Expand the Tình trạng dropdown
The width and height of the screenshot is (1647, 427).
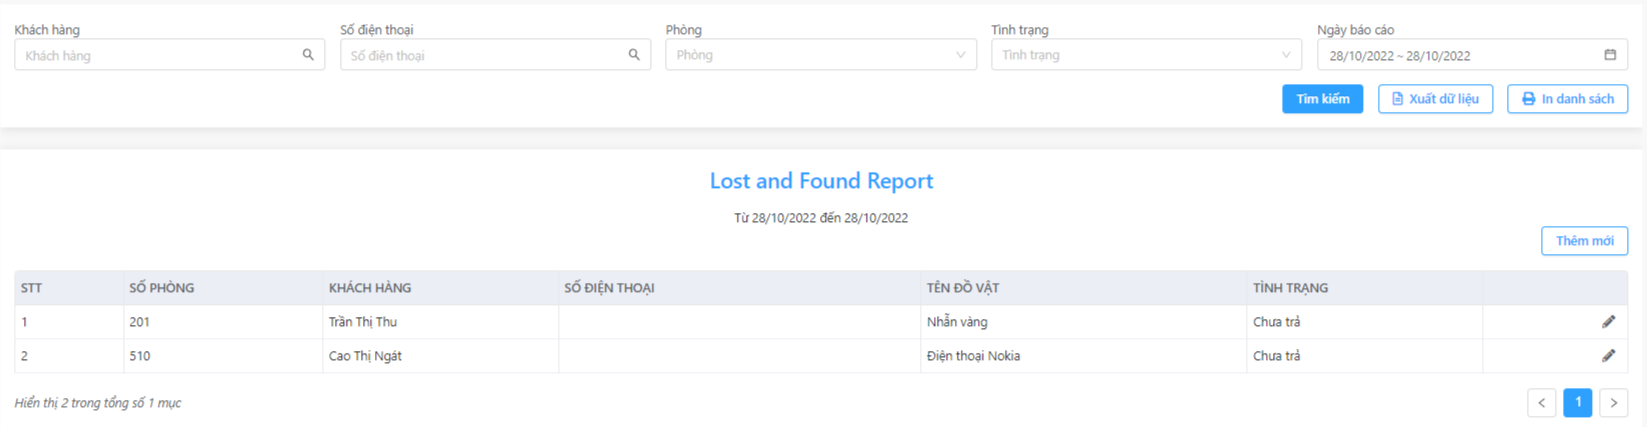1146,55
